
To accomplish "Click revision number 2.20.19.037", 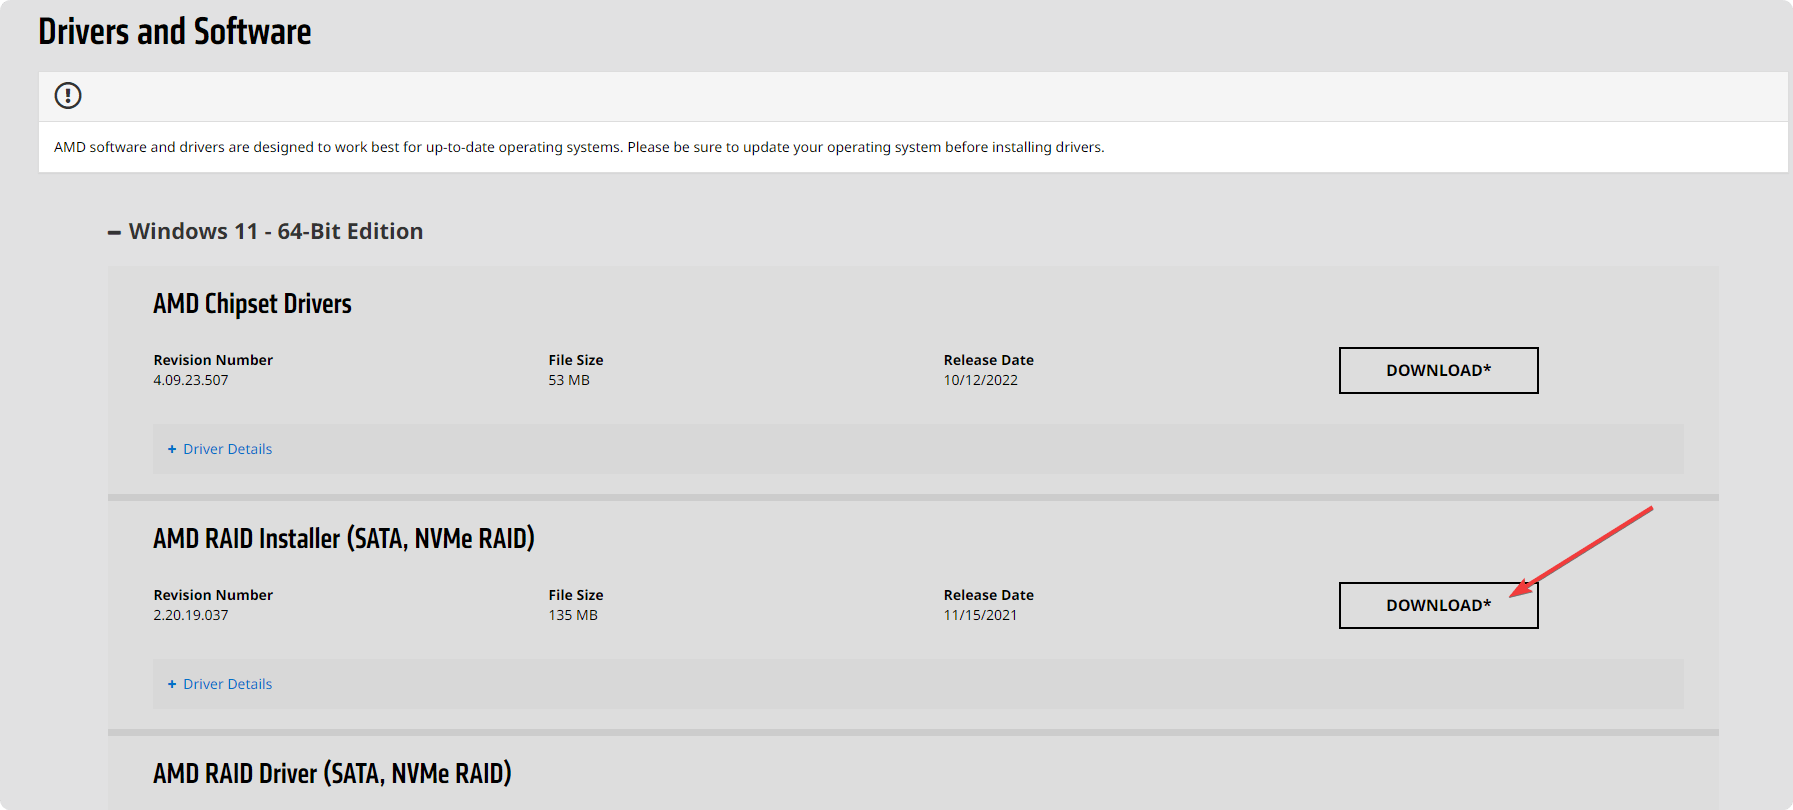I will click(191, 615).
